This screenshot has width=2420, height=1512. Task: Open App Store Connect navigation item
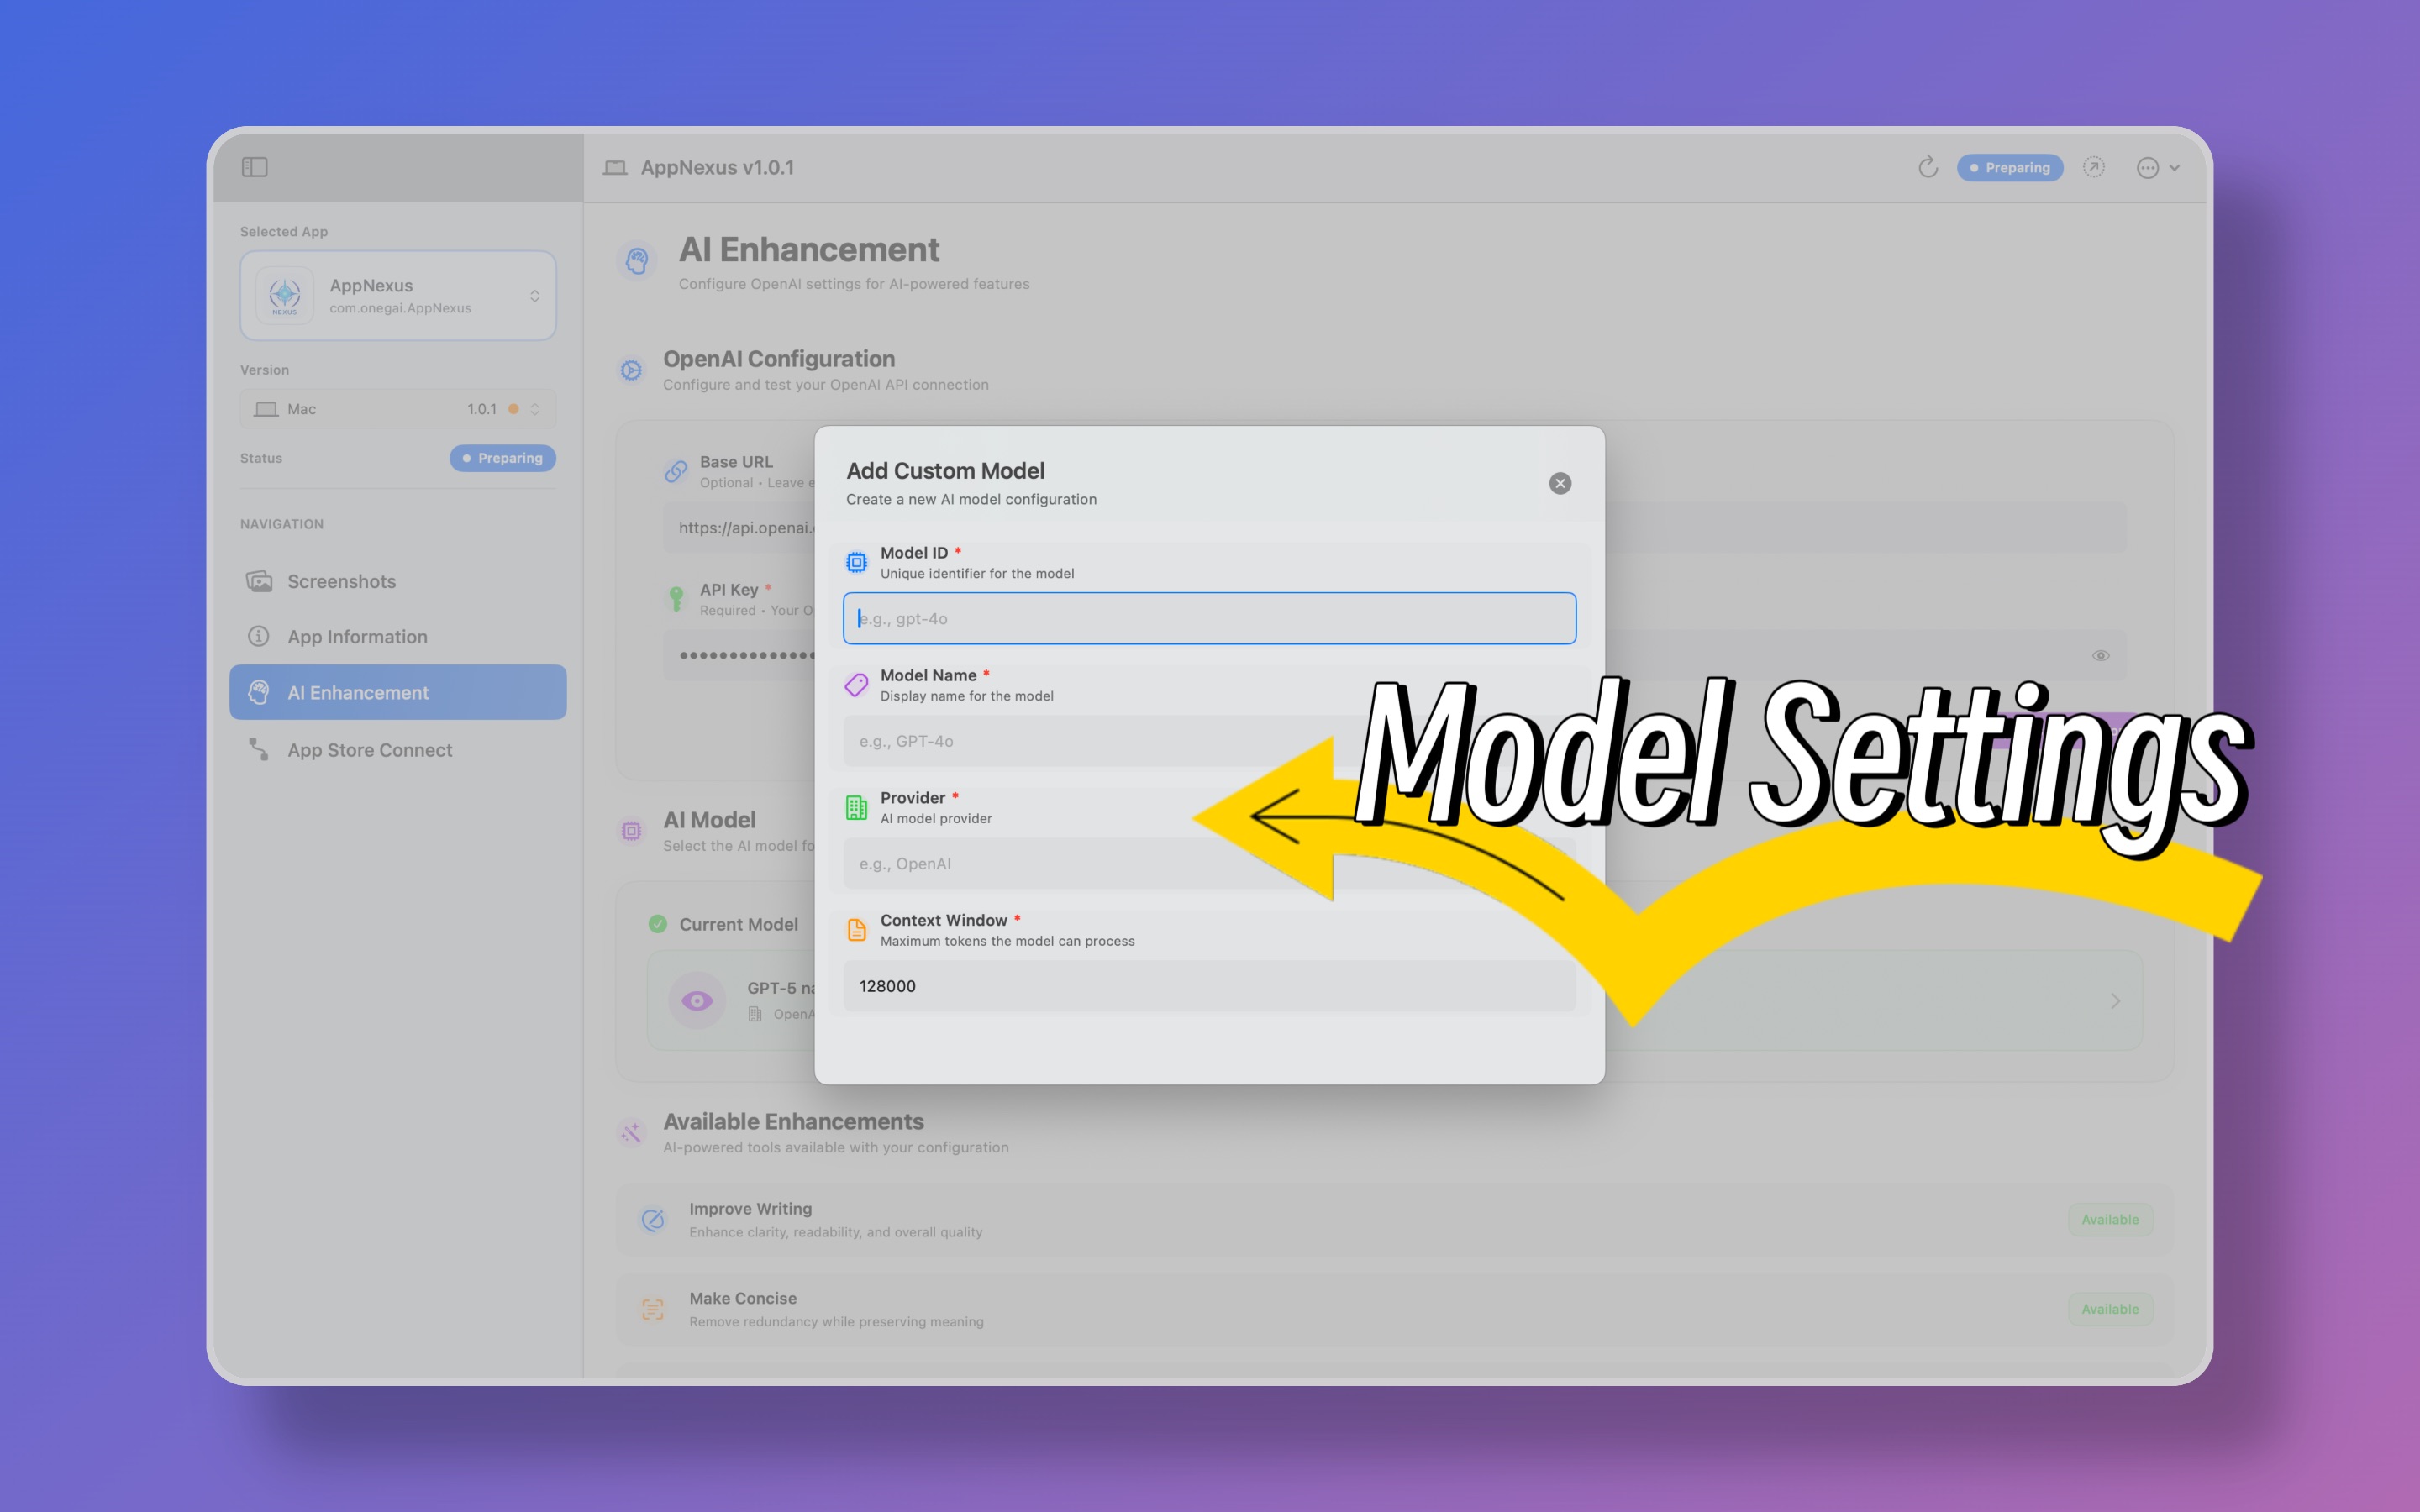(x=369, y=750)
